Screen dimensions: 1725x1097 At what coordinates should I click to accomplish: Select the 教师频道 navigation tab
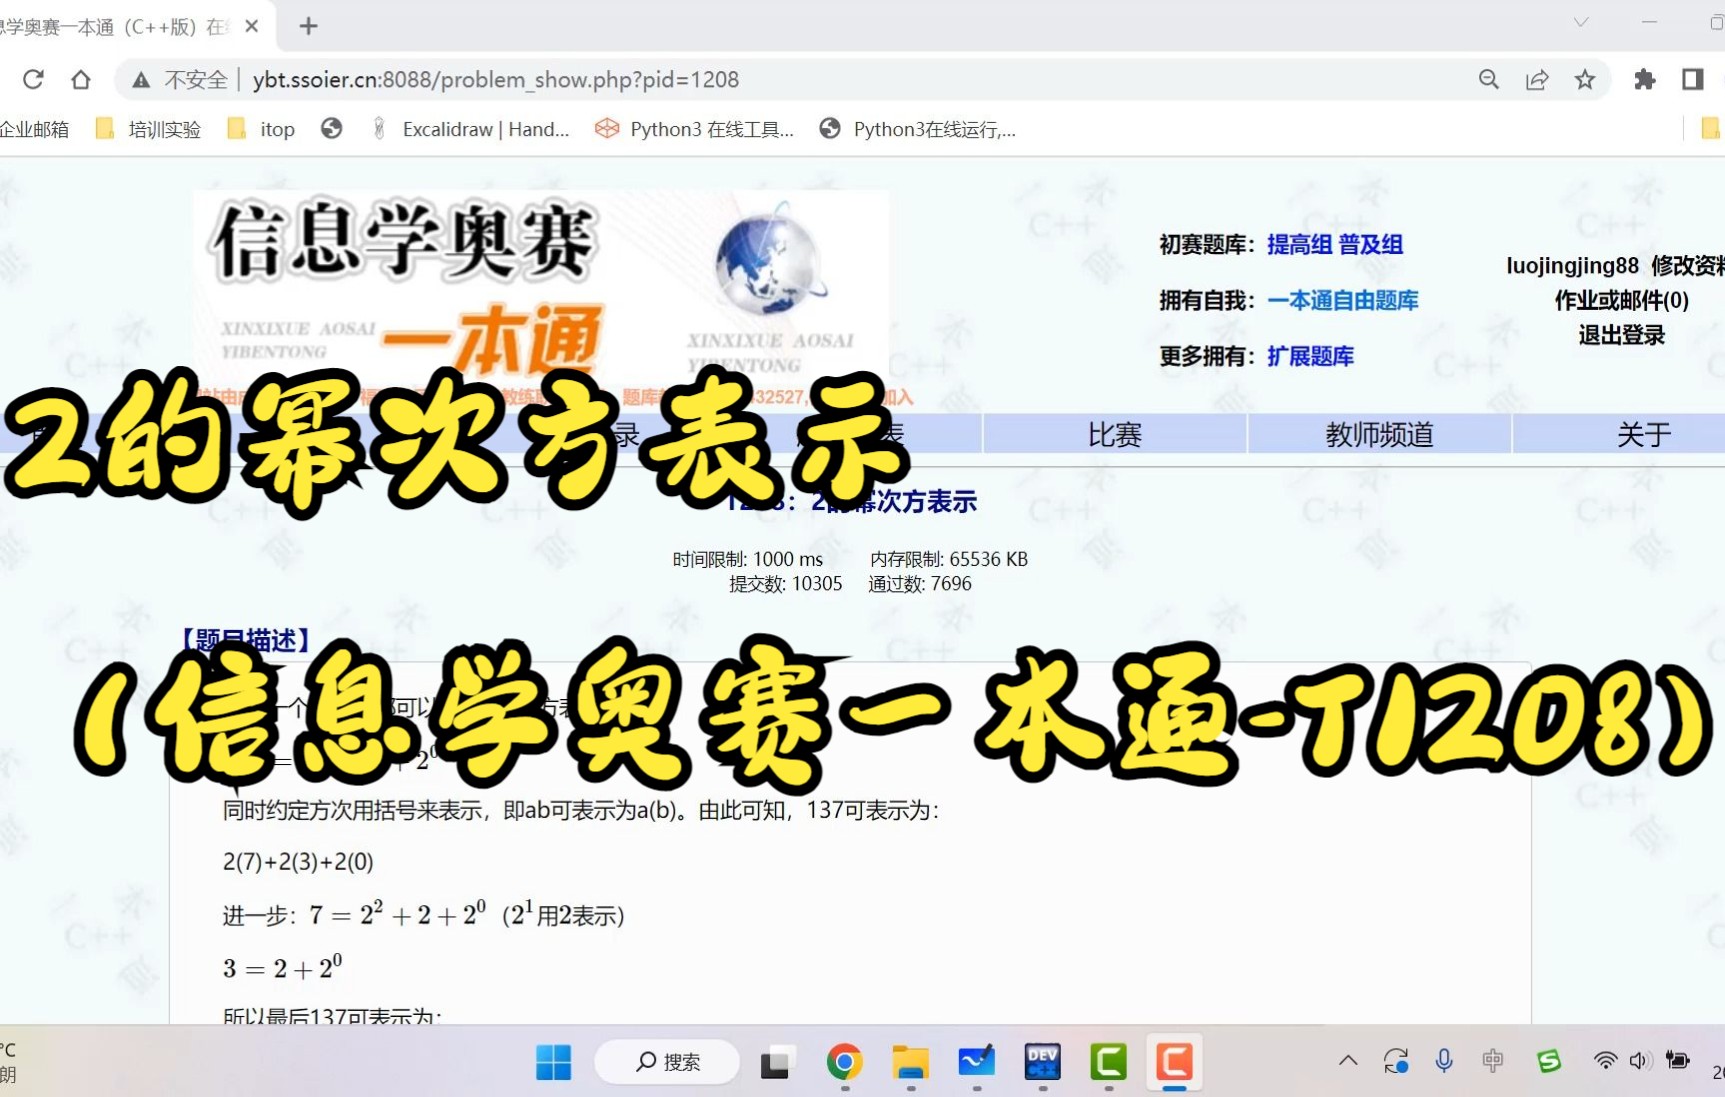coord(1379,434)
